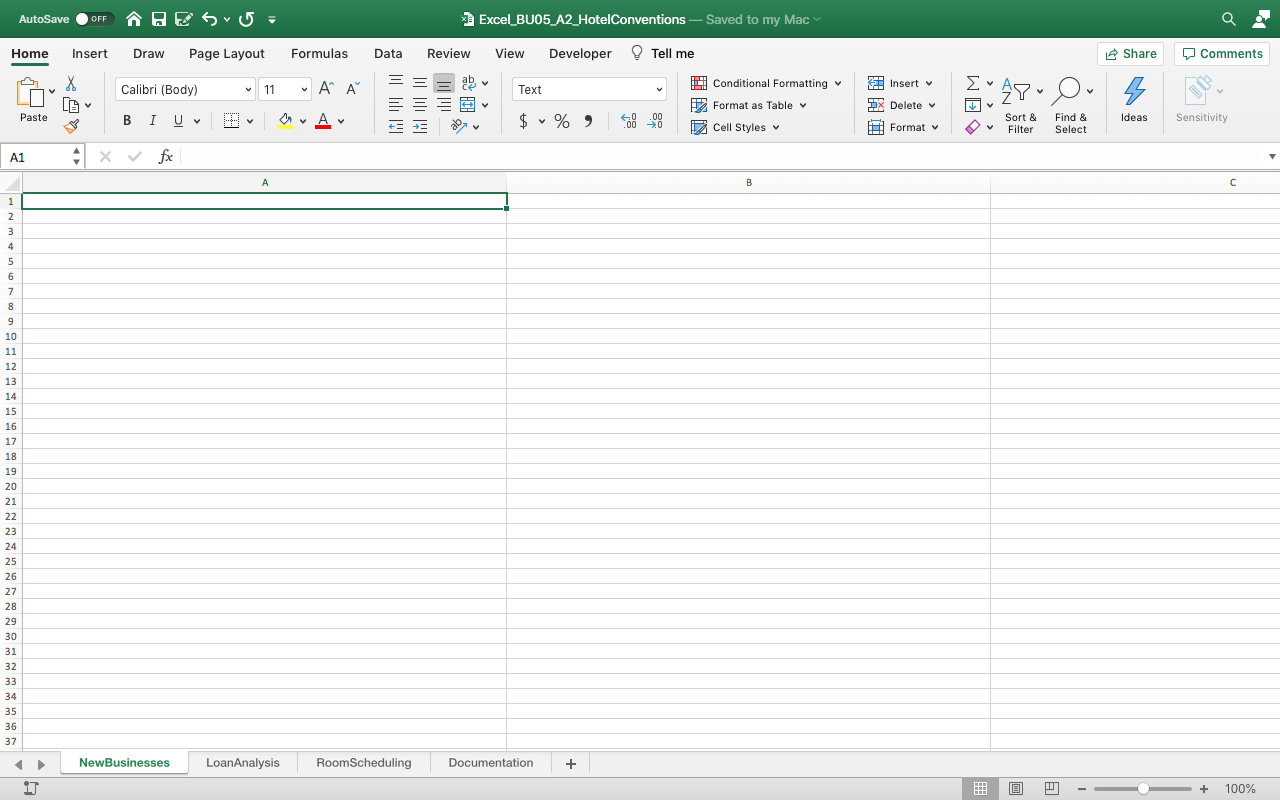Apply the red font color

(x=323, y=121)
